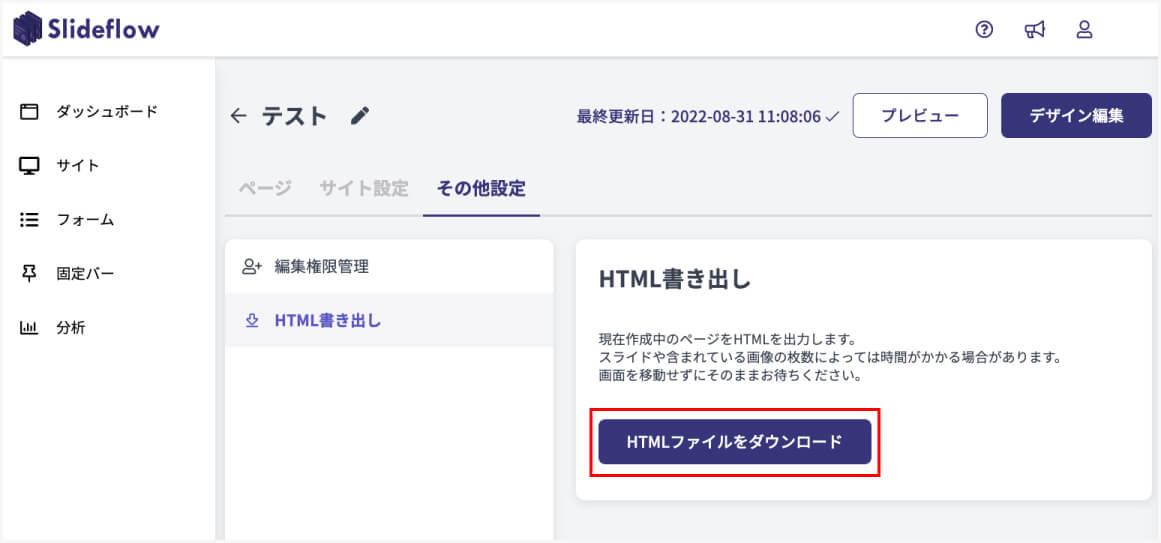Select HTML書き出し in the settings list

(327, 321)
